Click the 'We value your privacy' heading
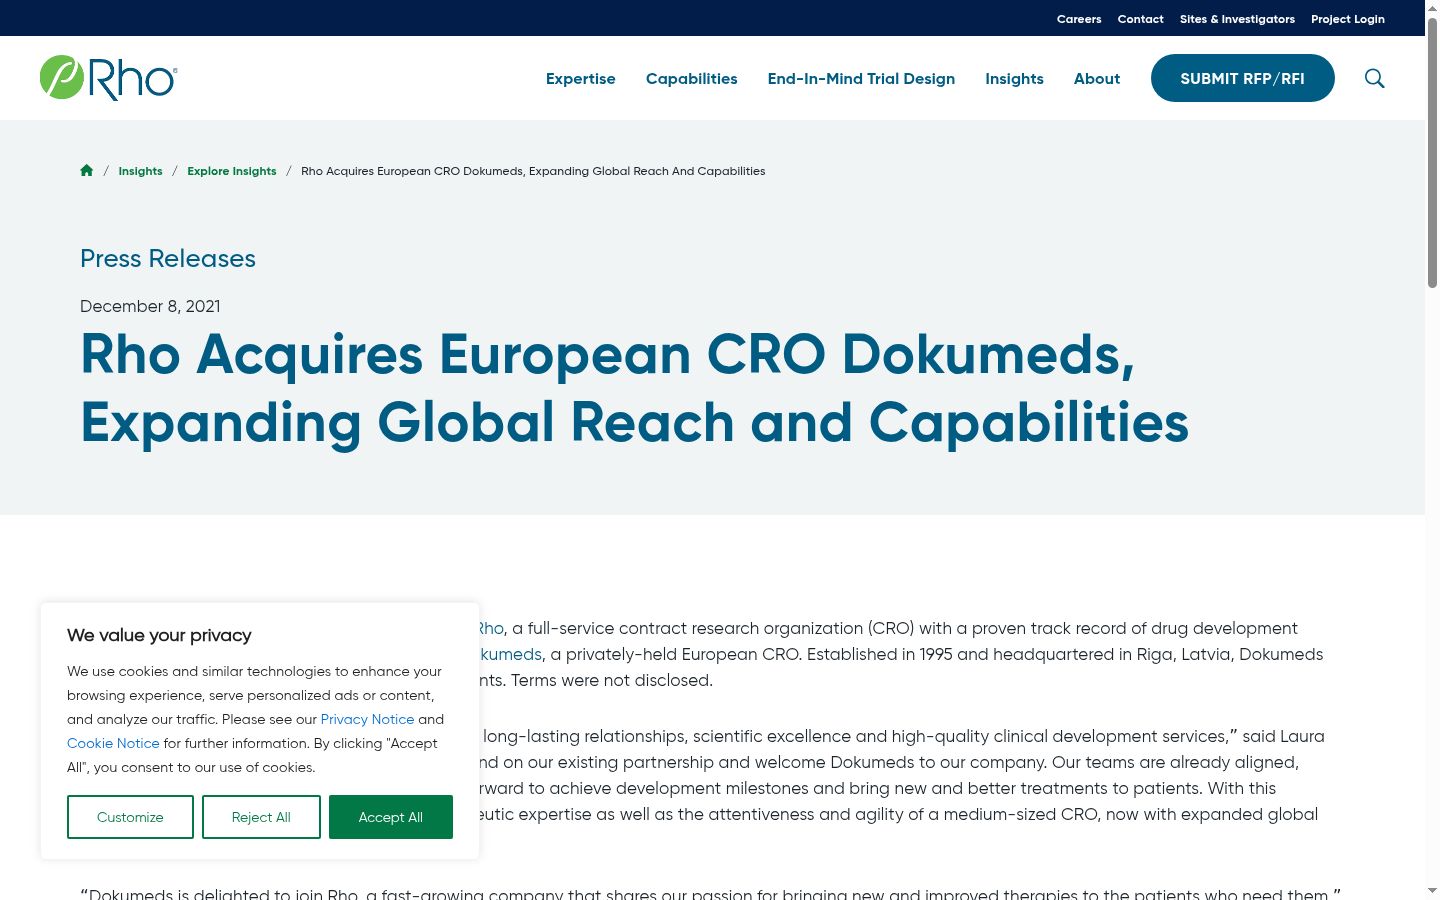 click(159, 635)
